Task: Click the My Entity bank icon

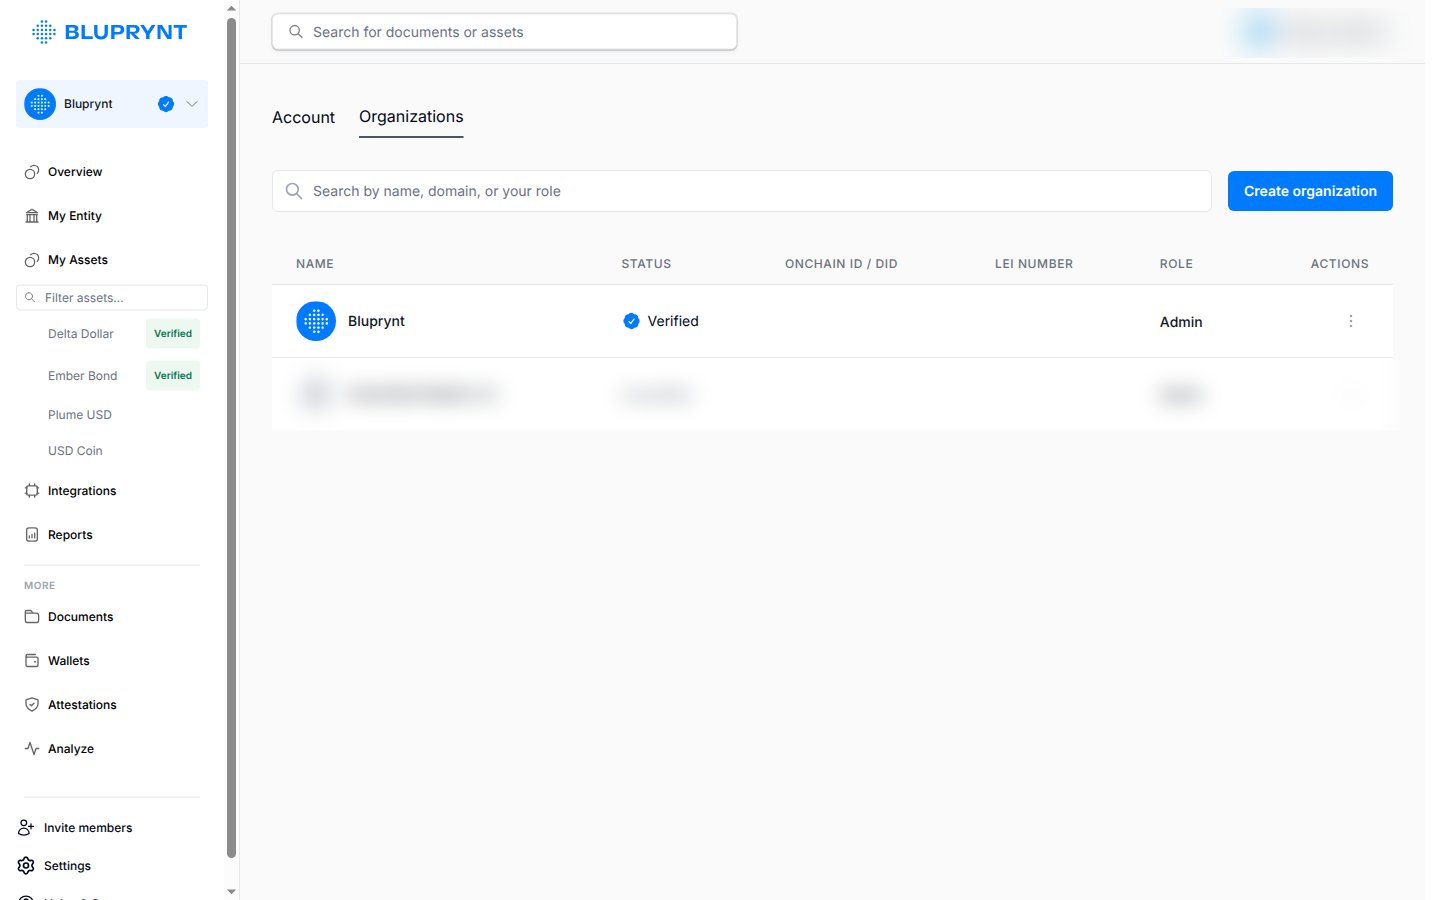Action: (x=32, y=216)
